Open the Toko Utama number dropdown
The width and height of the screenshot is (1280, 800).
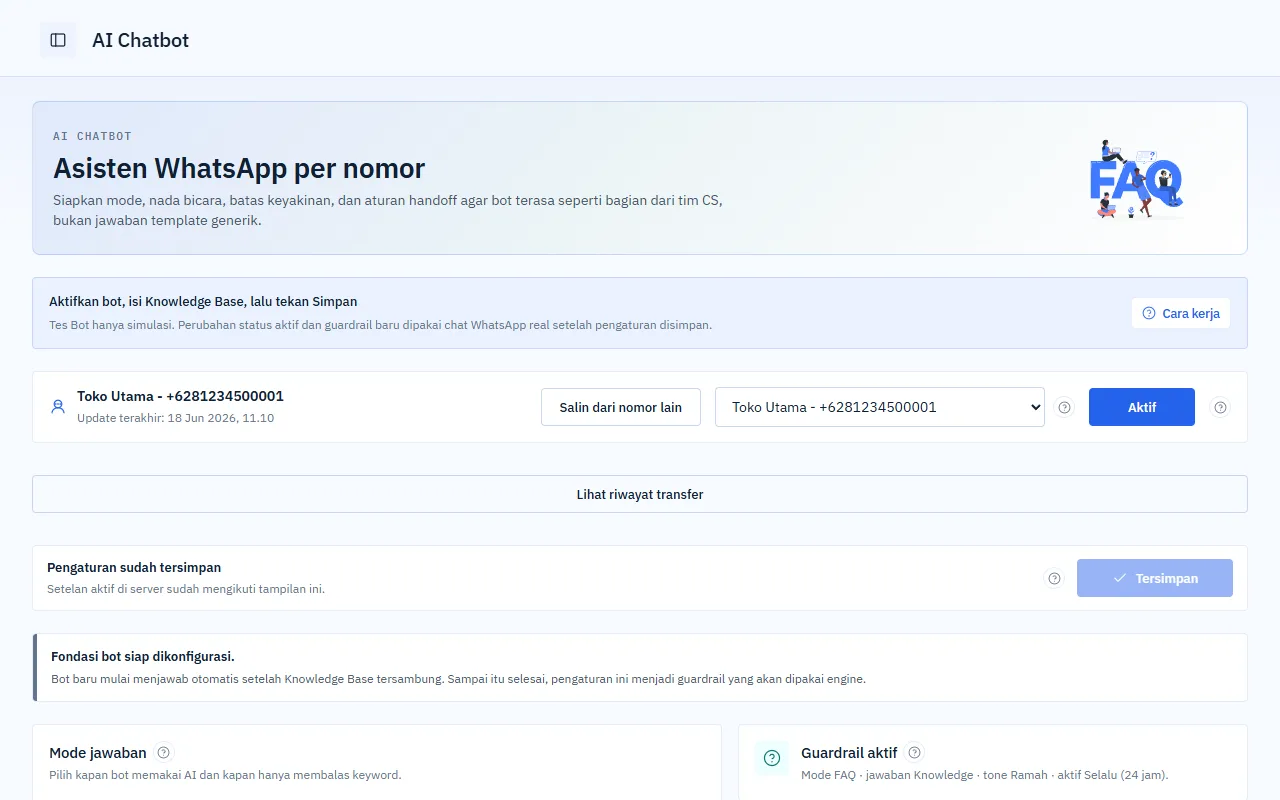(x=880, y=407)
